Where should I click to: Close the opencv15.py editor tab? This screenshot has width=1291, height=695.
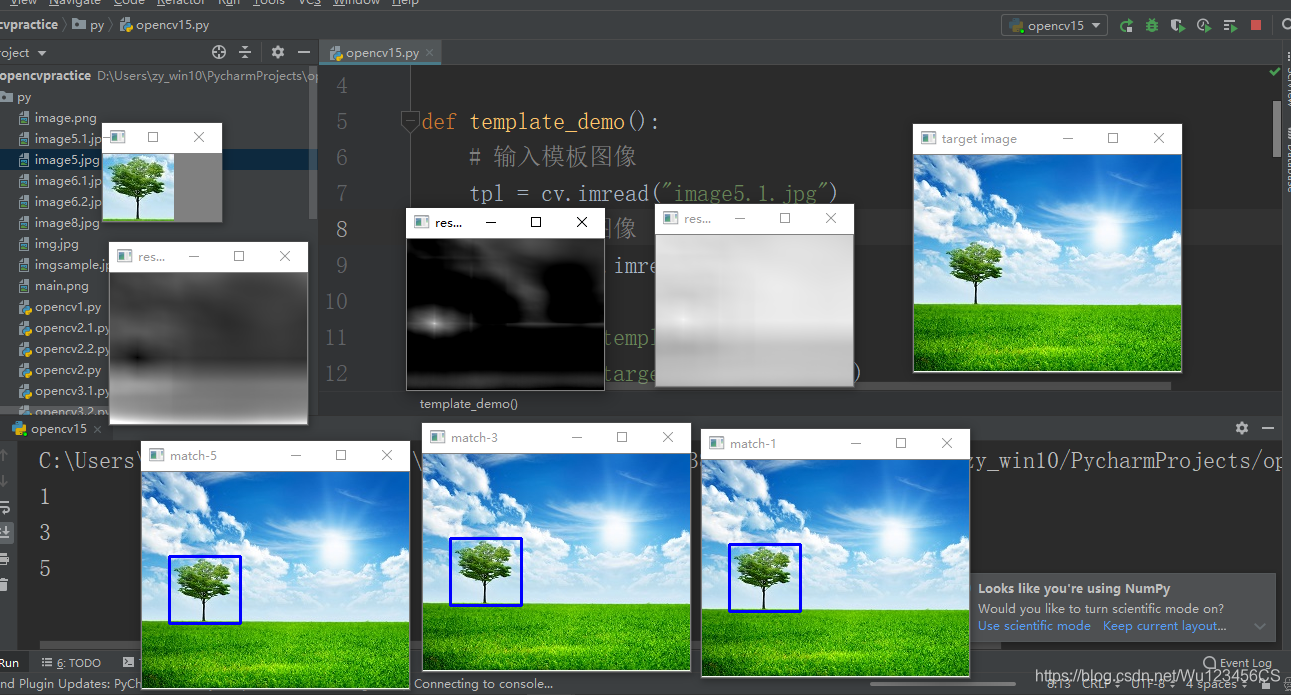point(429,53)
